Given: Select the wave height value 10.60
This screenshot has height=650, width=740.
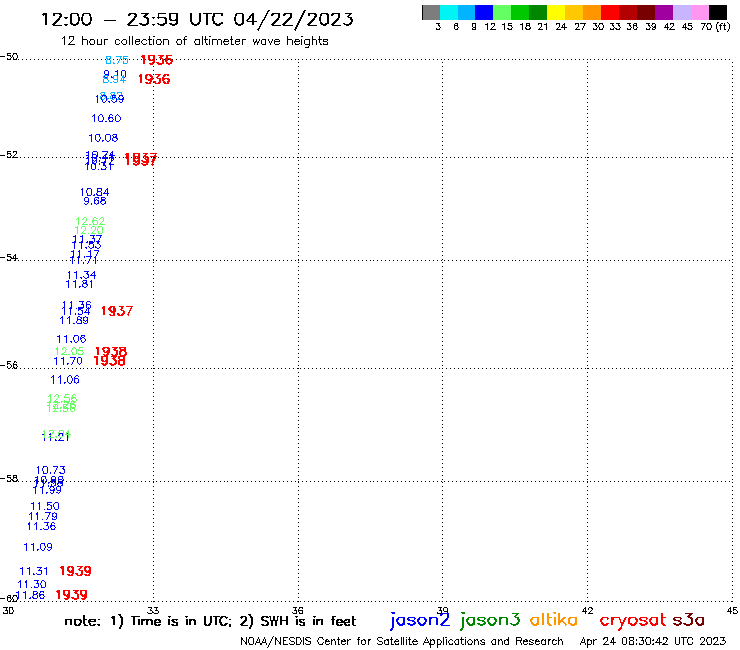Looking at the screenshot, I should click(106, 118).
